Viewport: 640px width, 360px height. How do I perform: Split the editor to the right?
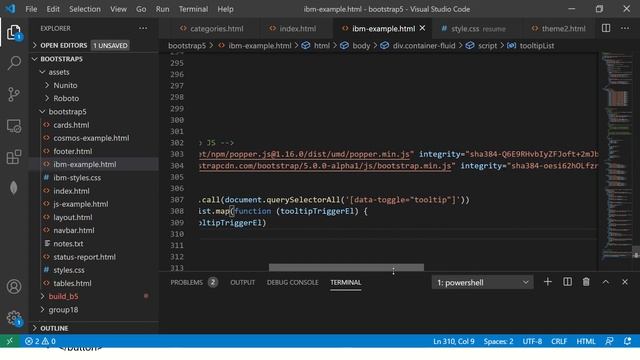[x=606, y=28]
